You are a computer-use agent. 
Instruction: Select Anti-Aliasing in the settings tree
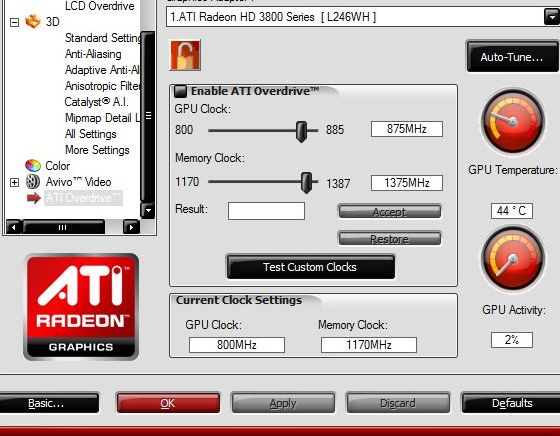coord(93,54)
